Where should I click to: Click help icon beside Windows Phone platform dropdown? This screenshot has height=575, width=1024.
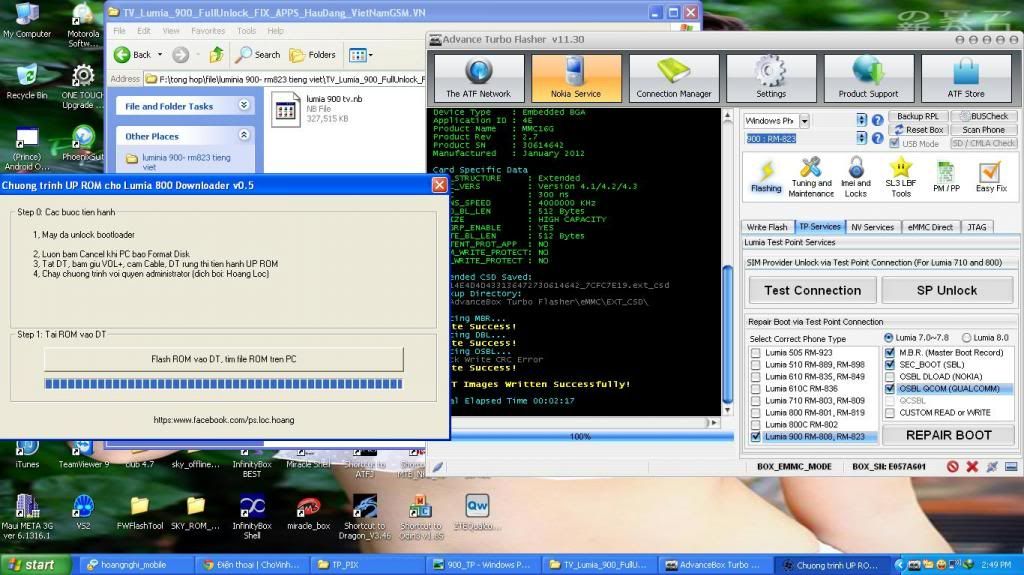click(878, 120)
